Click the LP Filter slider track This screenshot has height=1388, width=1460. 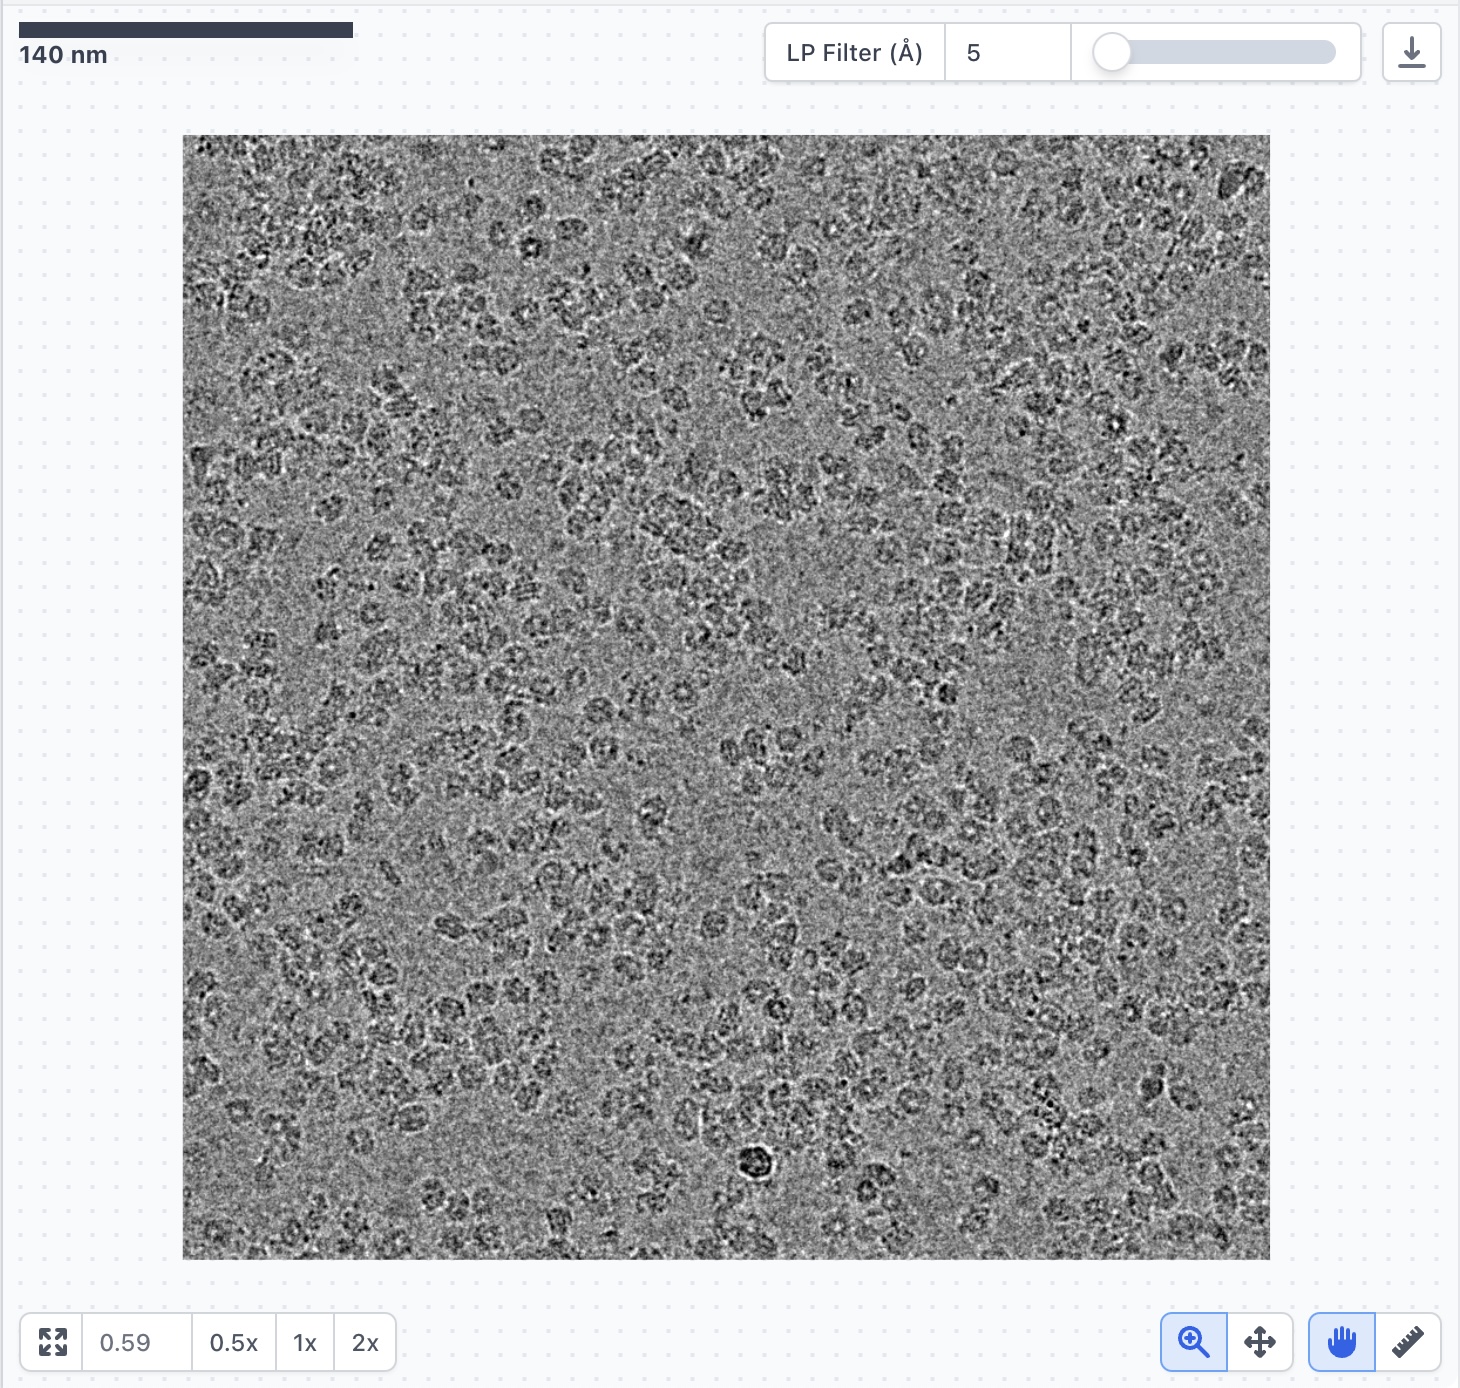click(x=1215, y=52)
